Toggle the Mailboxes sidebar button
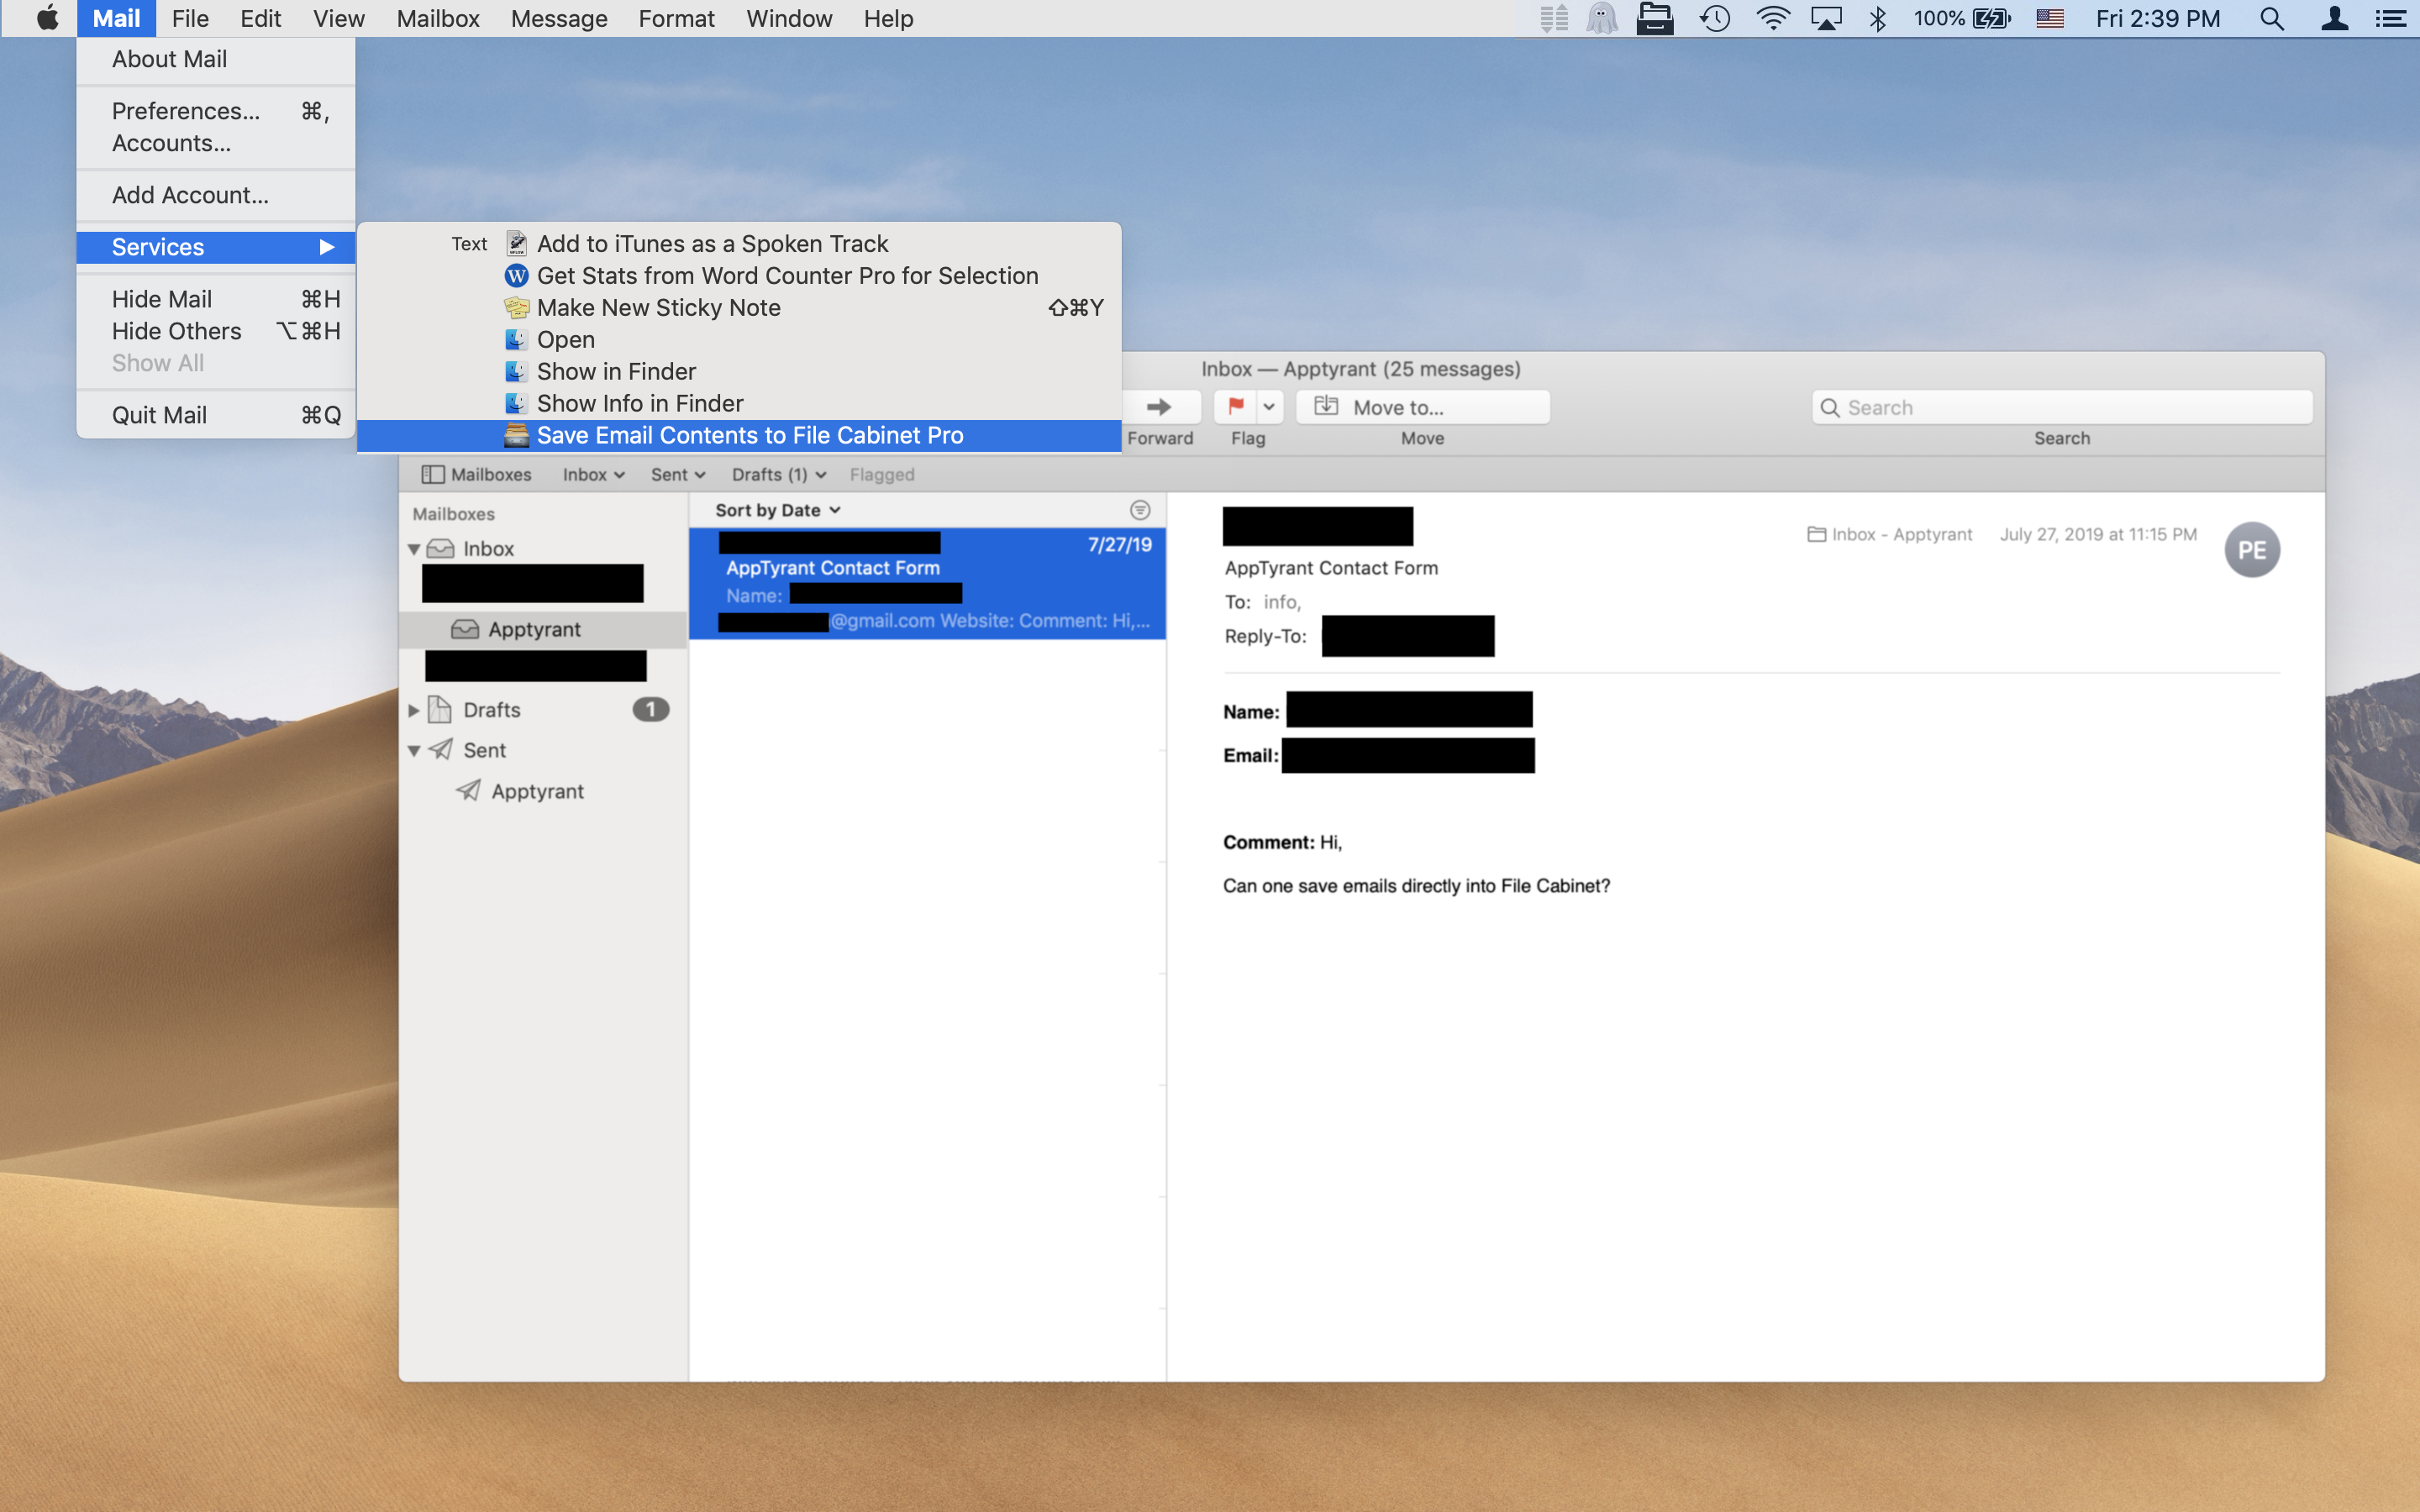Image resolution: width=2420 pixels, height=1512 pixels. pyautogui.click(x=477, y=474)
